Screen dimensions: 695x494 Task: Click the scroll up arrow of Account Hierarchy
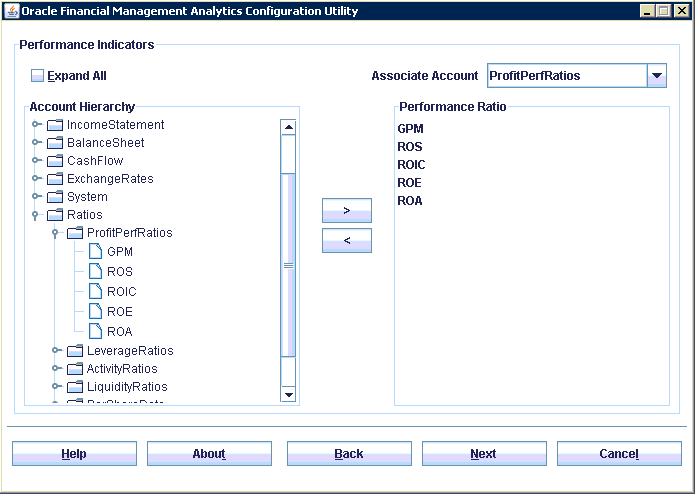pyautogui.click(x=289, y=127)
